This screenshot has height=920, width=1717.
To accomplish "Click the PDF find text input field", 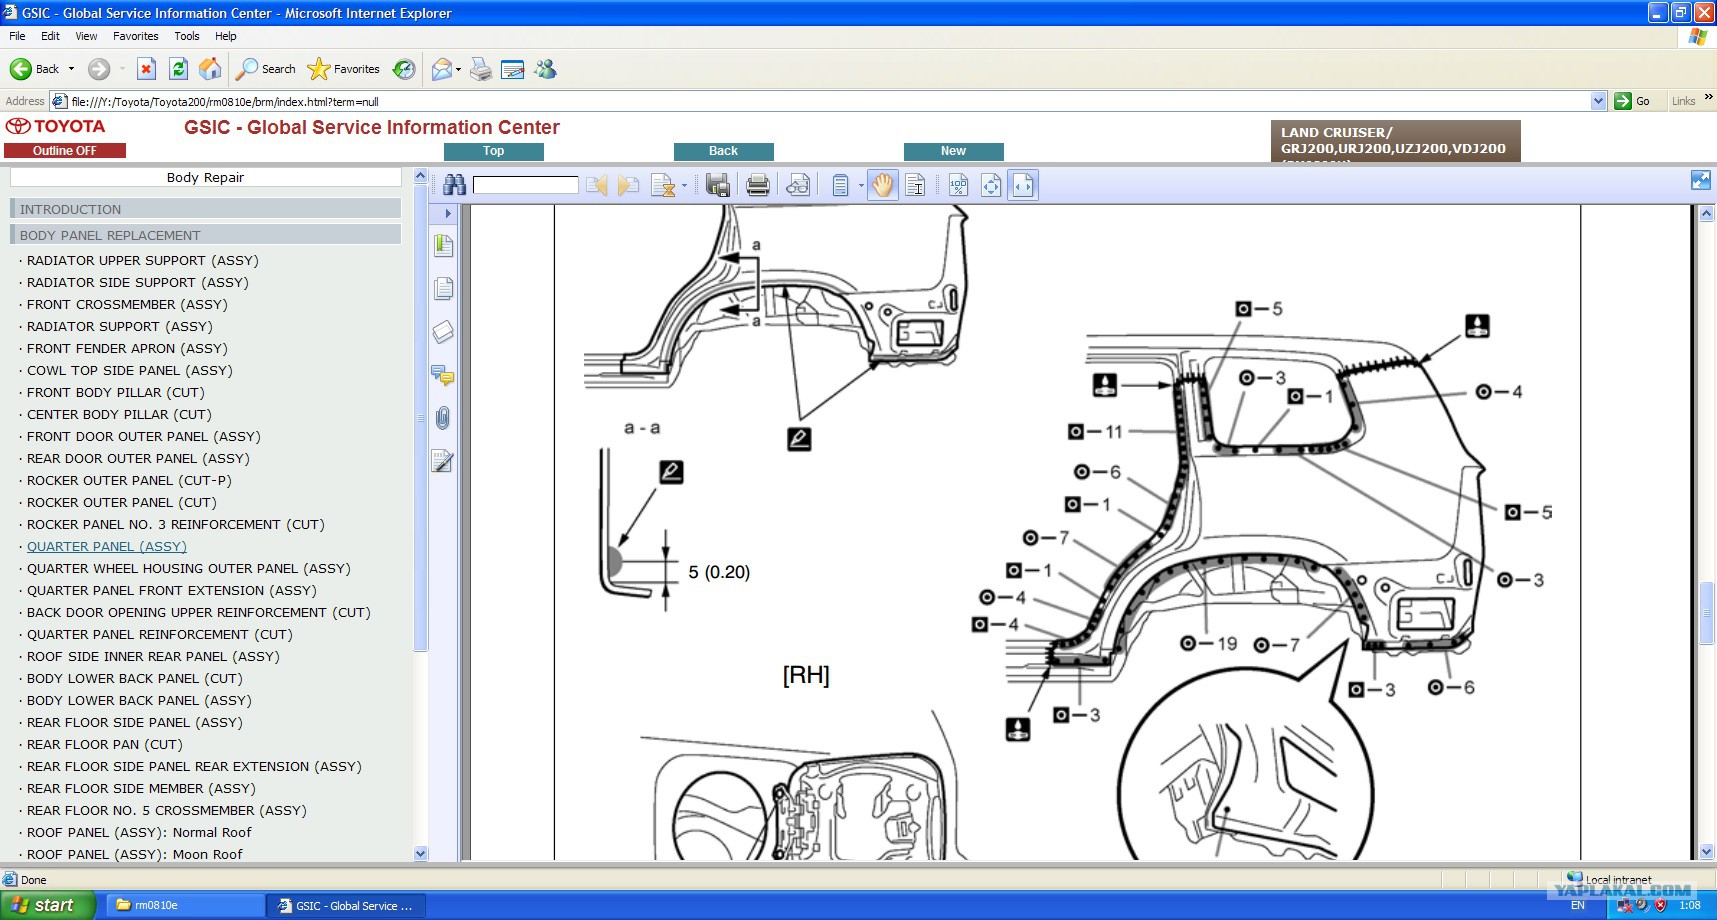I will 526,185.
